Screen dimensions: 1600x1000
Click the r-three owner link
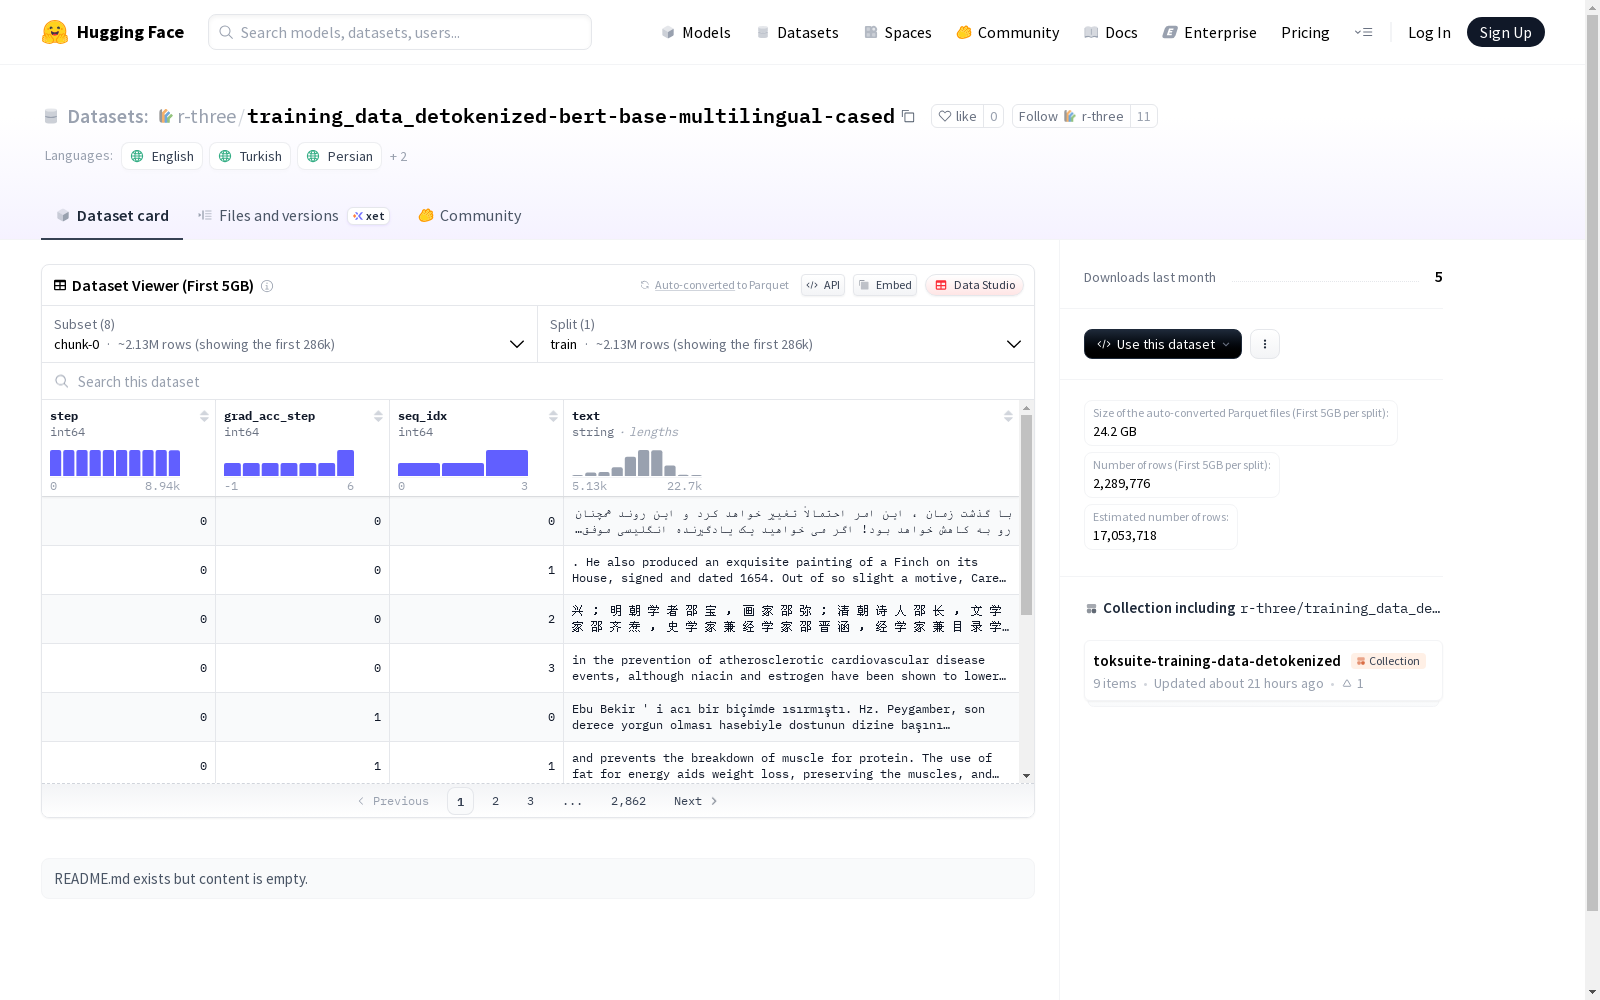[206, 116]
